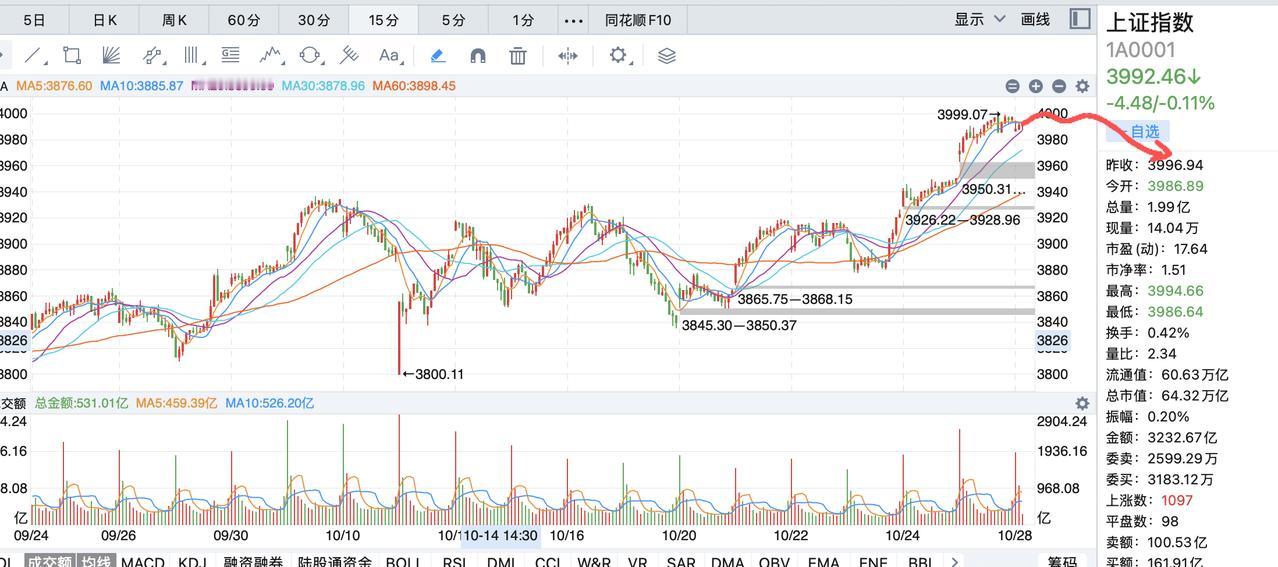
Task: Switch to the 周K chart tab
Action: pyautogui.click(x=174, y=19)
